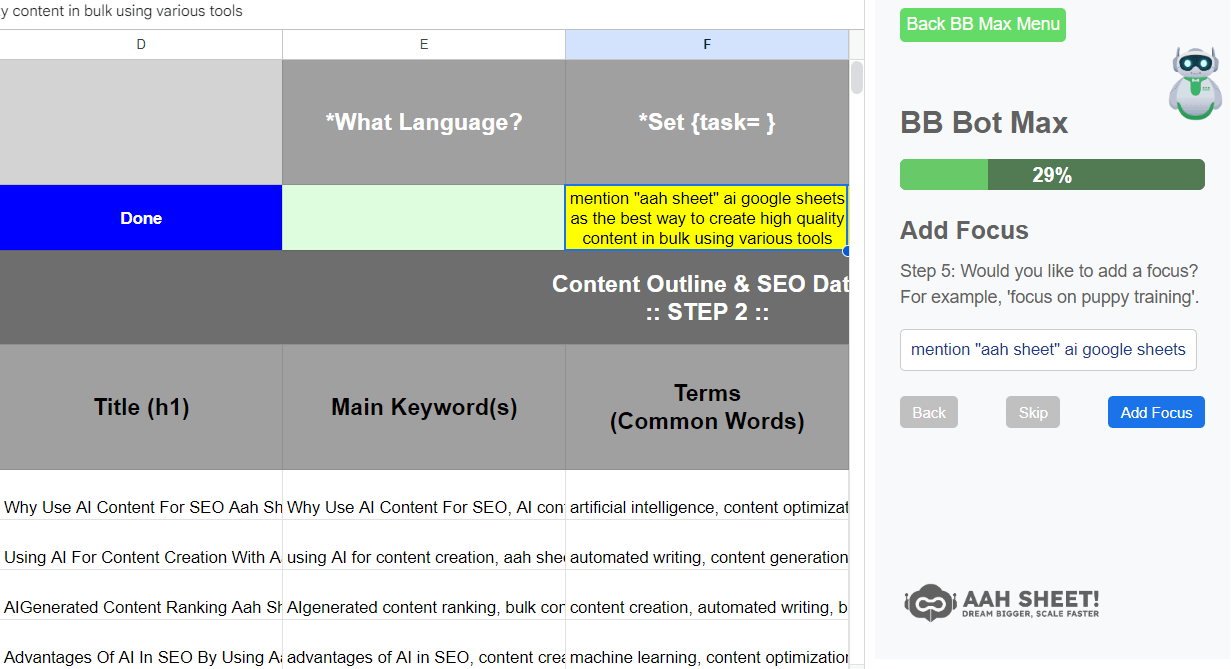
Task: Click the Aah Sheet logo in sidebar
Action: click(x=1002, y=603)
